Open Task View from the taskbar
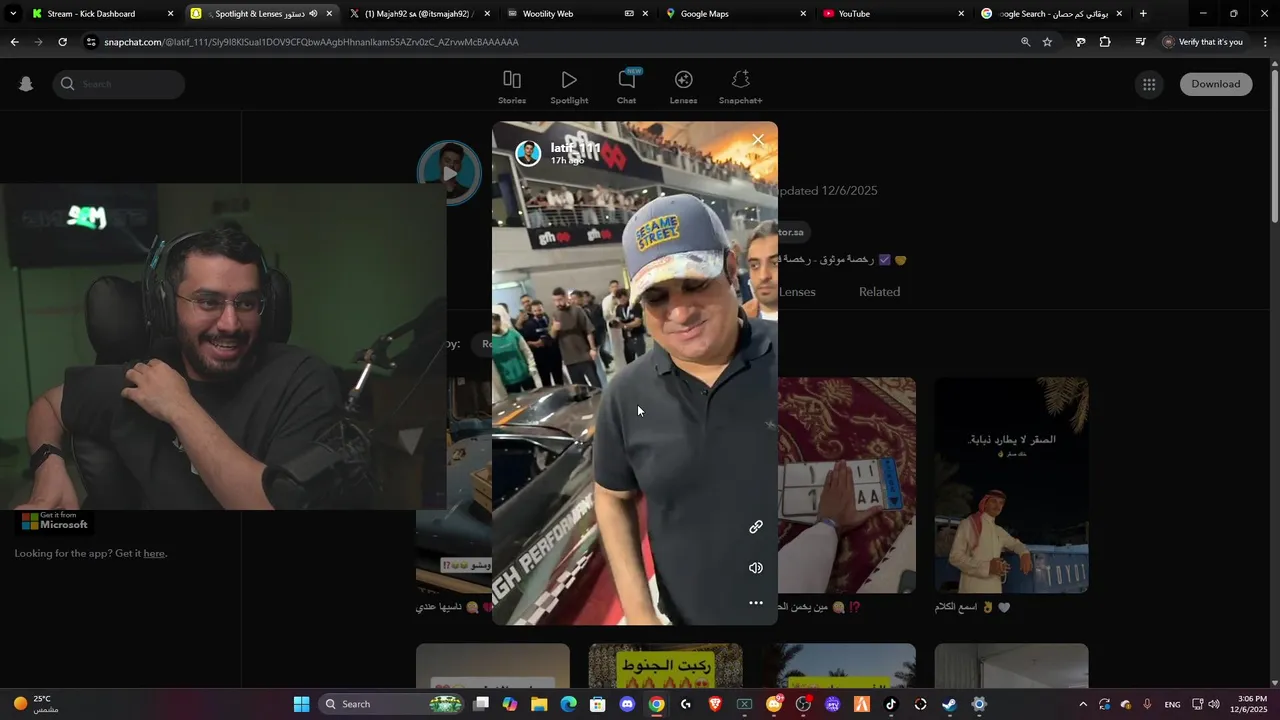Viewport: 1280px width, 720px height. click(x=481, y=704)
